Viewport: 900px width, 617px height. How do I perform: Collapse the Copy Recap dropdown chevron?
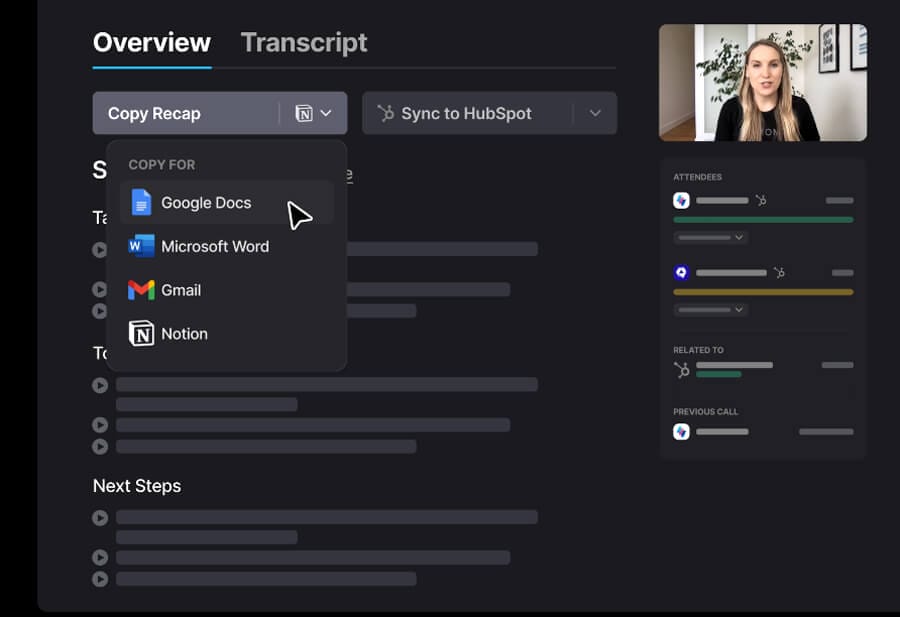[326, 113]
